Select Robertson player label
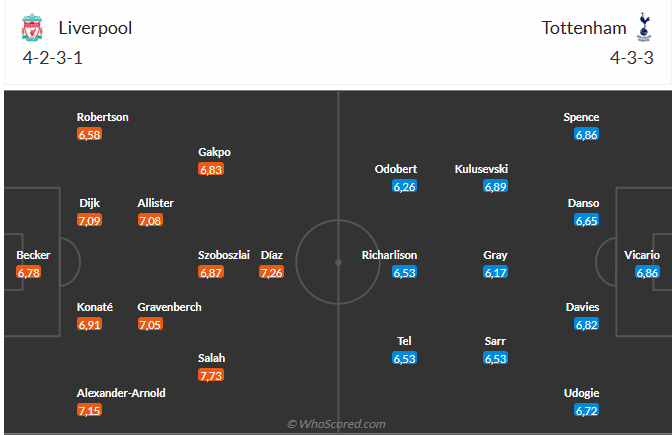Viewport: 672px width, 435px height. 103,117
